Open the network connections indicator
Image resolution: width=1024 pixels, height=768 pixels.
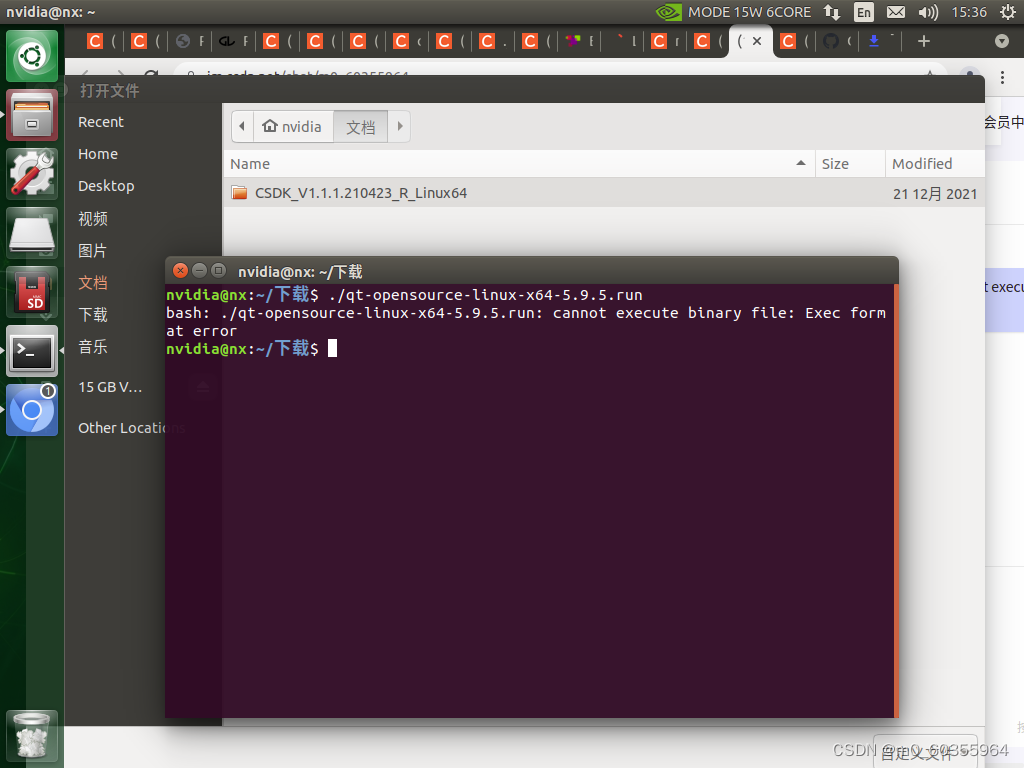tap(832, 12)
